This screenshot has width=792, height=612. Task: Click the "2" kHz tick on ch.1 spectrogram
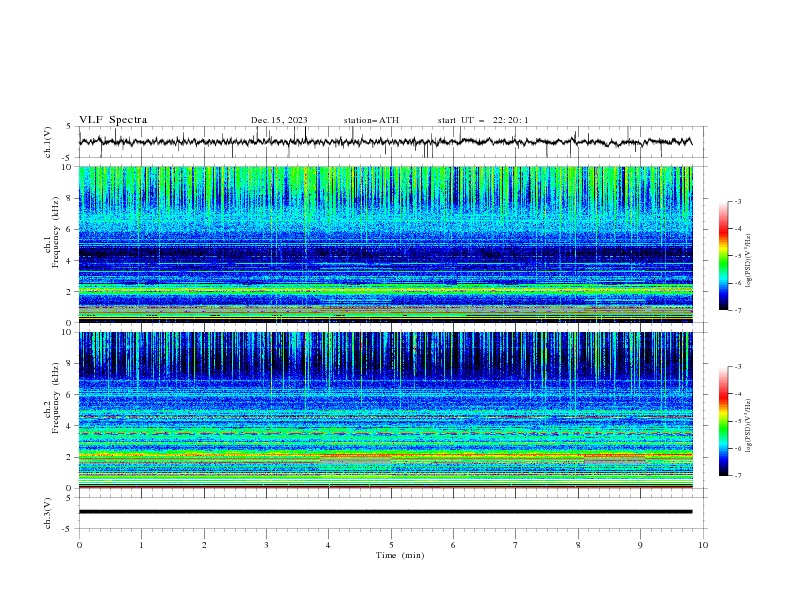pyautogui.click(x=70, y=292)
